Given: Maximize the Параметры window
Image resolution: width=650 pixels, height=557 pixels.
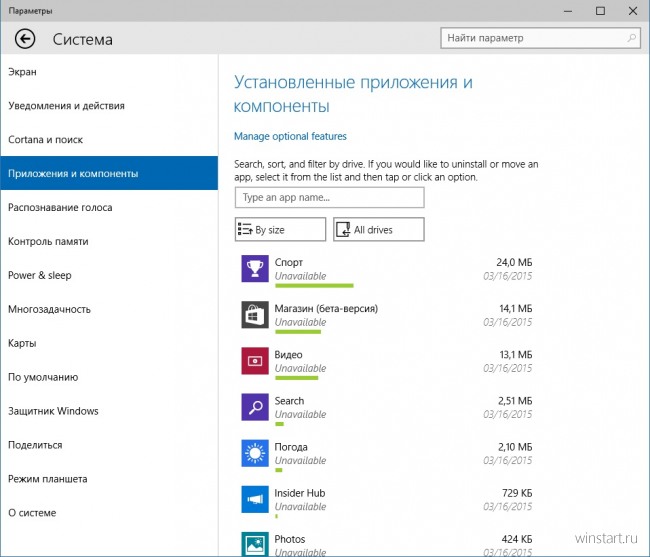Looking at the screenshot, I should (600, 11).
